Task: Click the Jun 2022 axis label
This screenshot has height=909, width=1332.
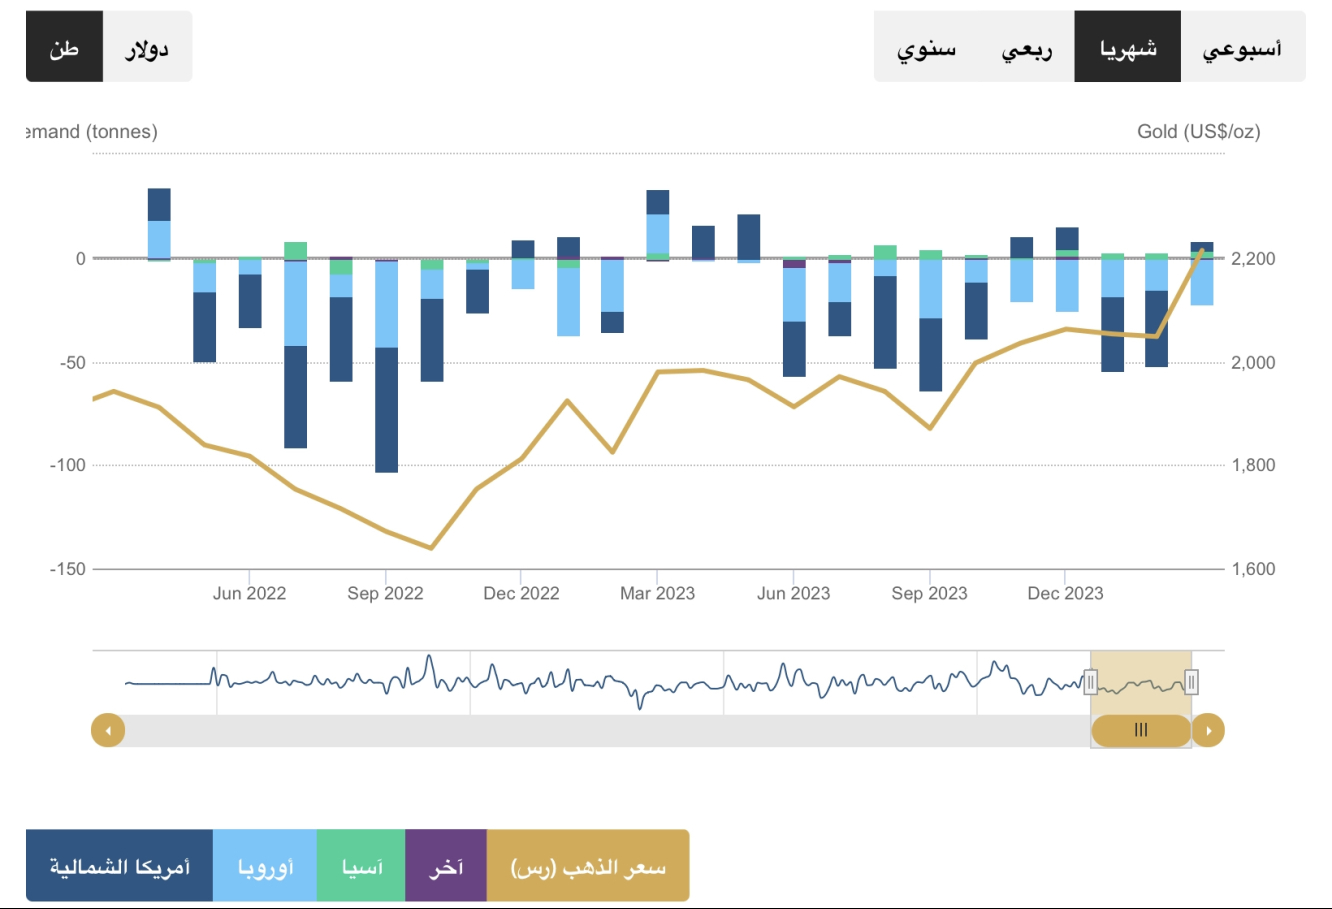Action: point(249,593)
